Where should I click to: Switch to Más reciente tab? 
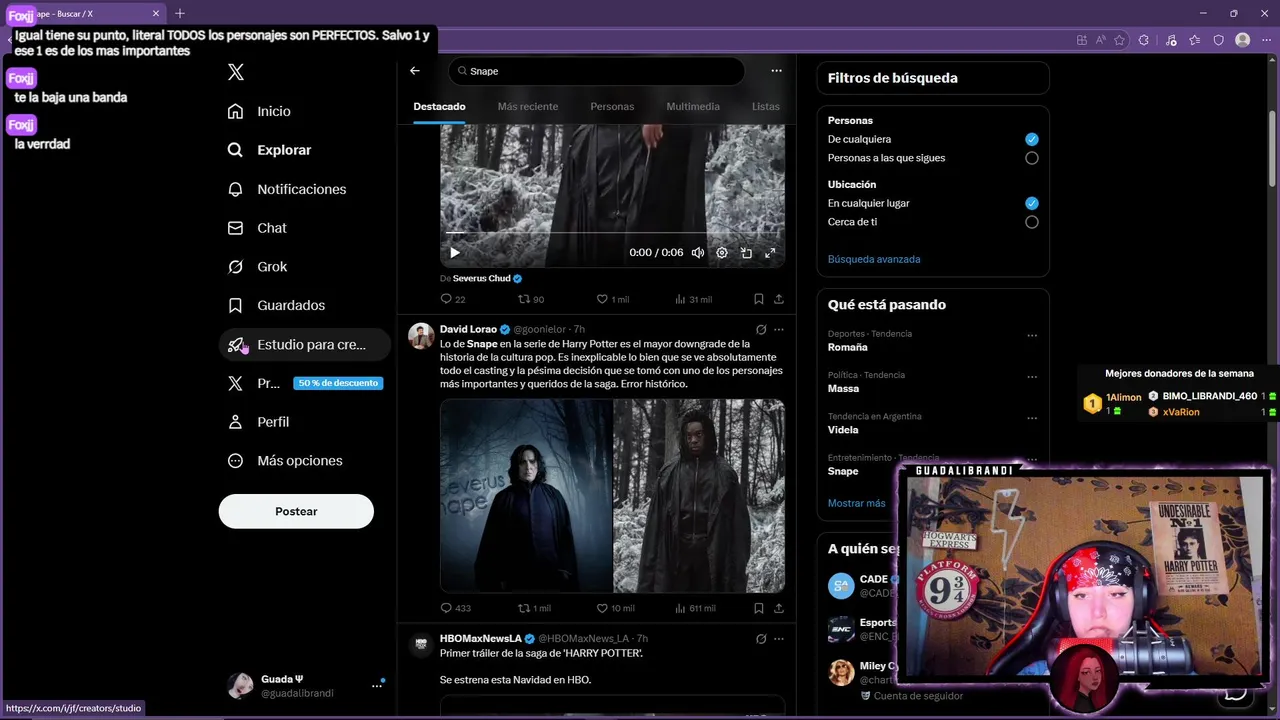pos(528,106)
